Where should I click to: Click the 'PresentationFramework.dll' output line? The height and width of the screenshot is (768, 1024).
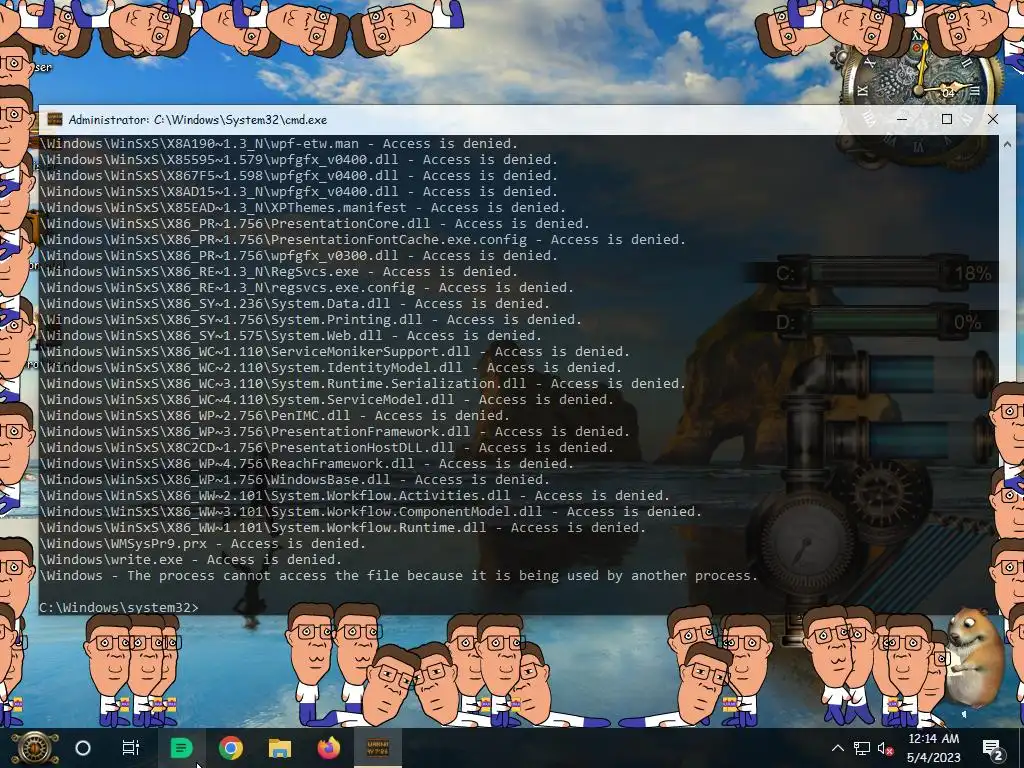pyautogui.click(x=335, y=432)
